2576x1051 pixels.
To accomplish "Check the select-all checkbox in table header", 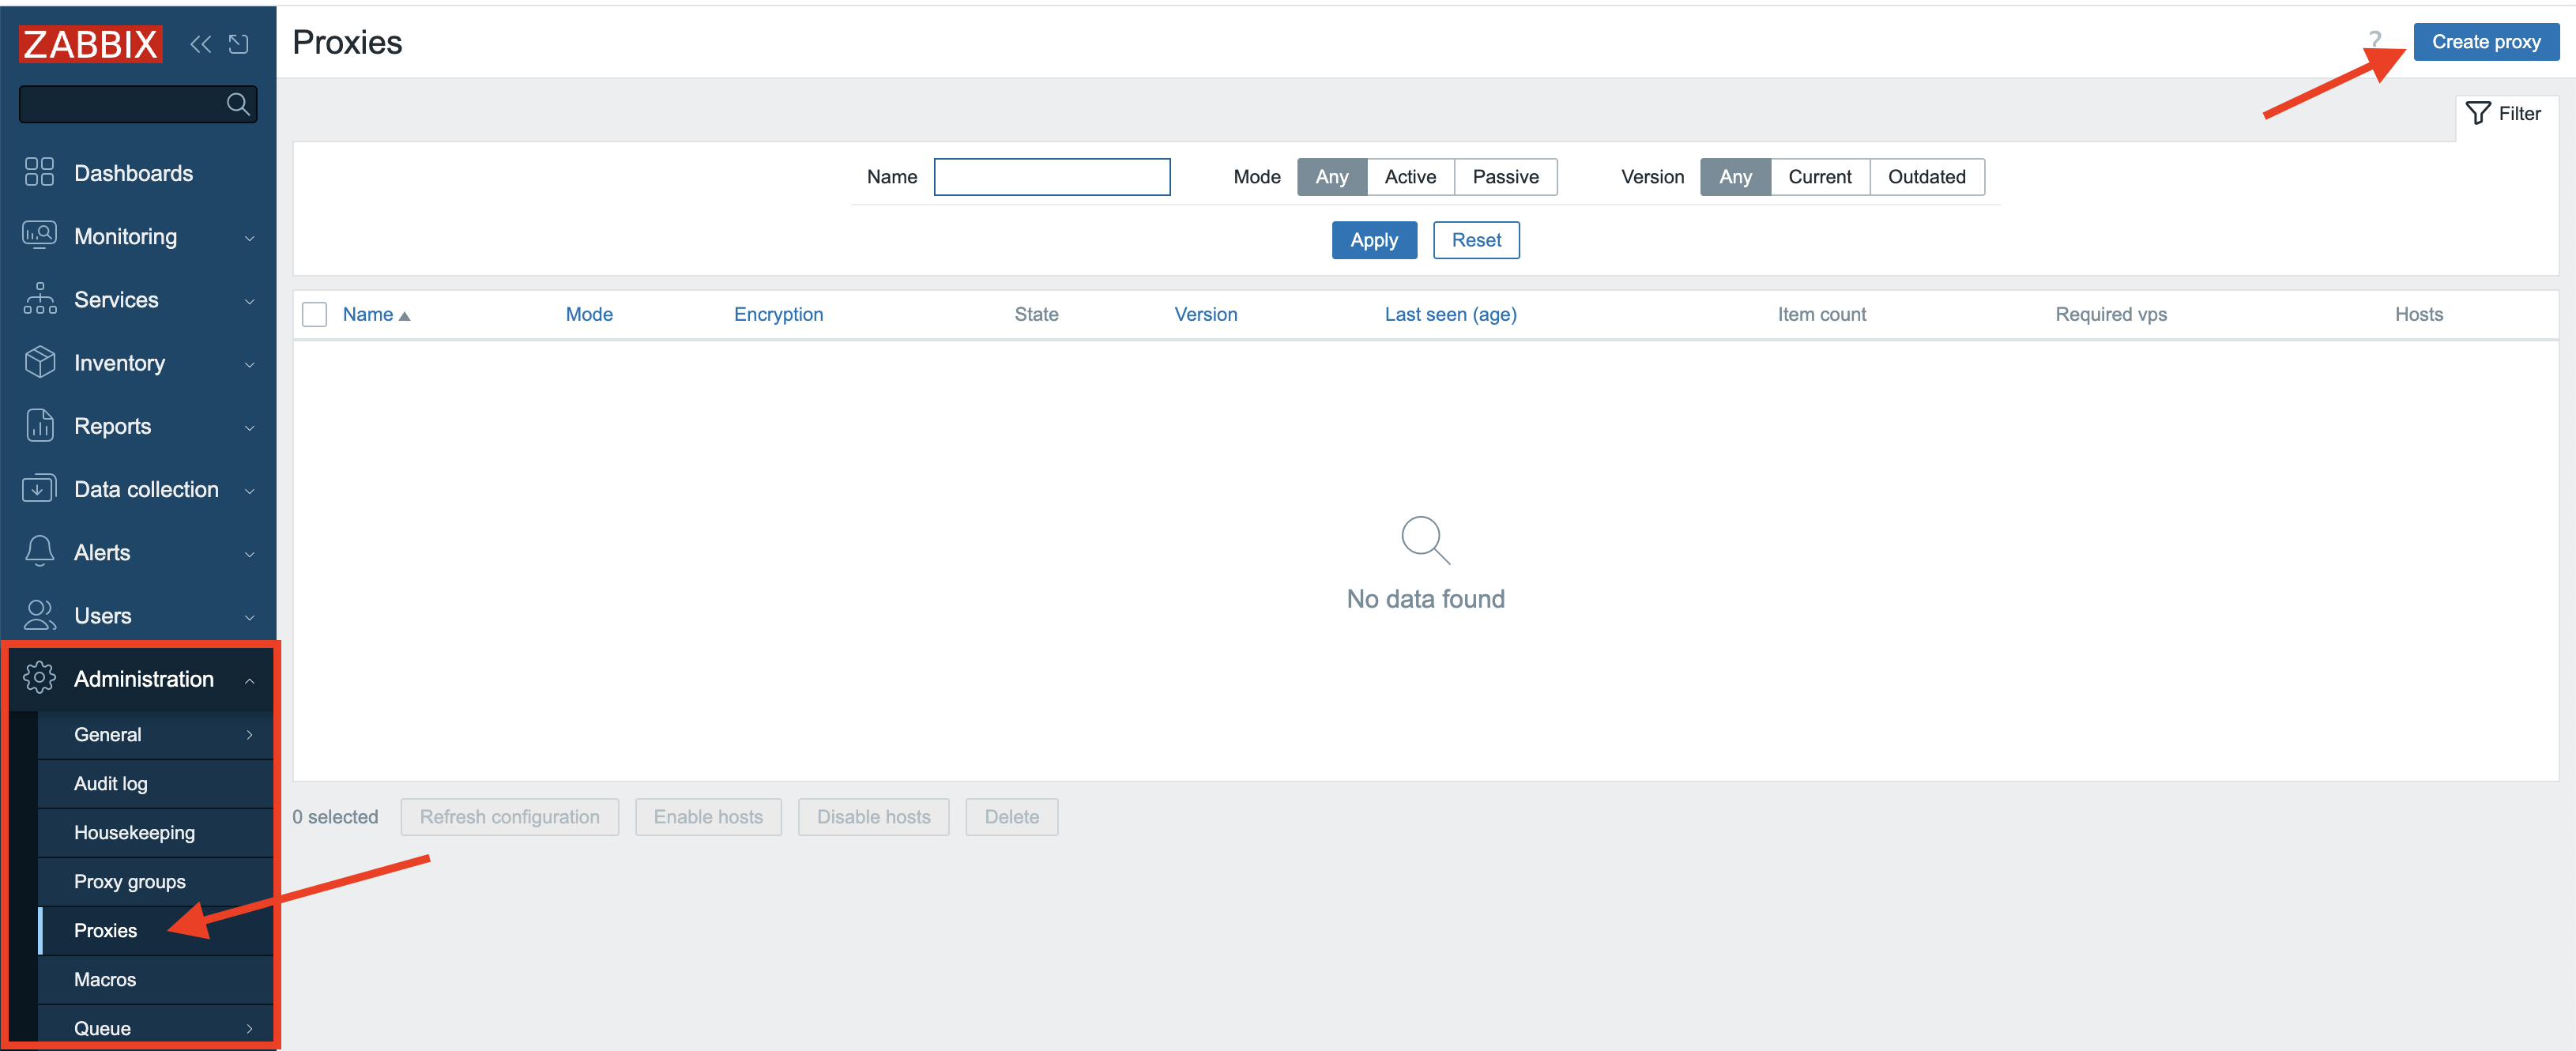I will [x=314, y=314].
